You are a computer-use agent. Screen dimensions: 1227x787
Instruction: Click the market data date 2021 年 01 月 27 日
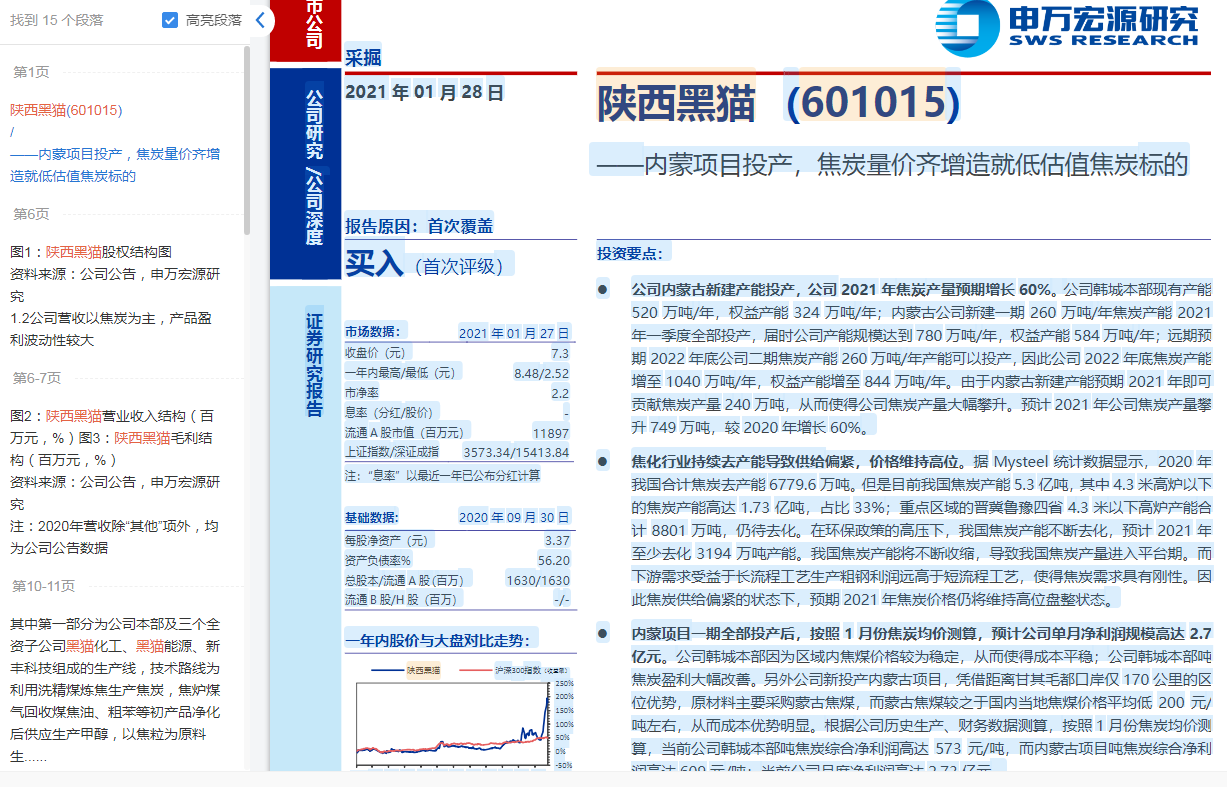(514, 333)
